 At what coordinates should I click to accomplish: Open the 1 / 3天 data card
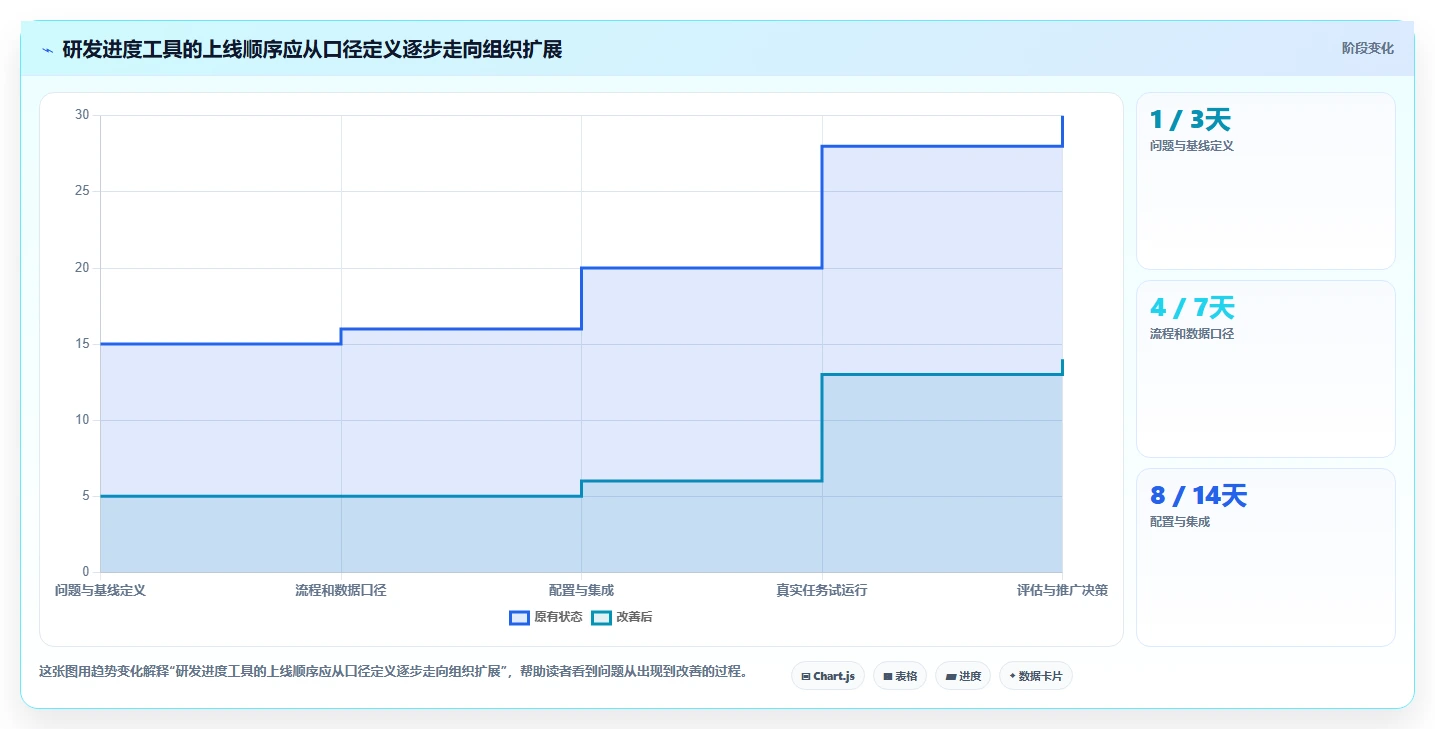point(1265,181)
